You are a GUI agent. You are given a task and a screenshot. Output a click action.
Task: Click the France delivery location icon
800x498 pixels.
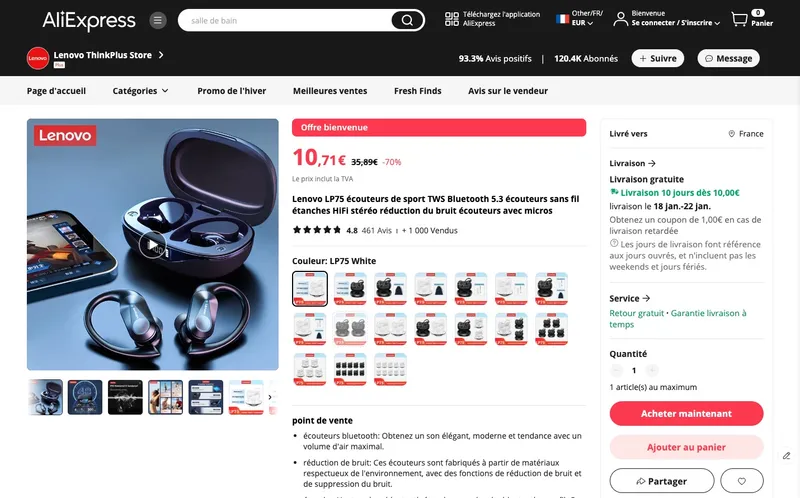point(732,133)
